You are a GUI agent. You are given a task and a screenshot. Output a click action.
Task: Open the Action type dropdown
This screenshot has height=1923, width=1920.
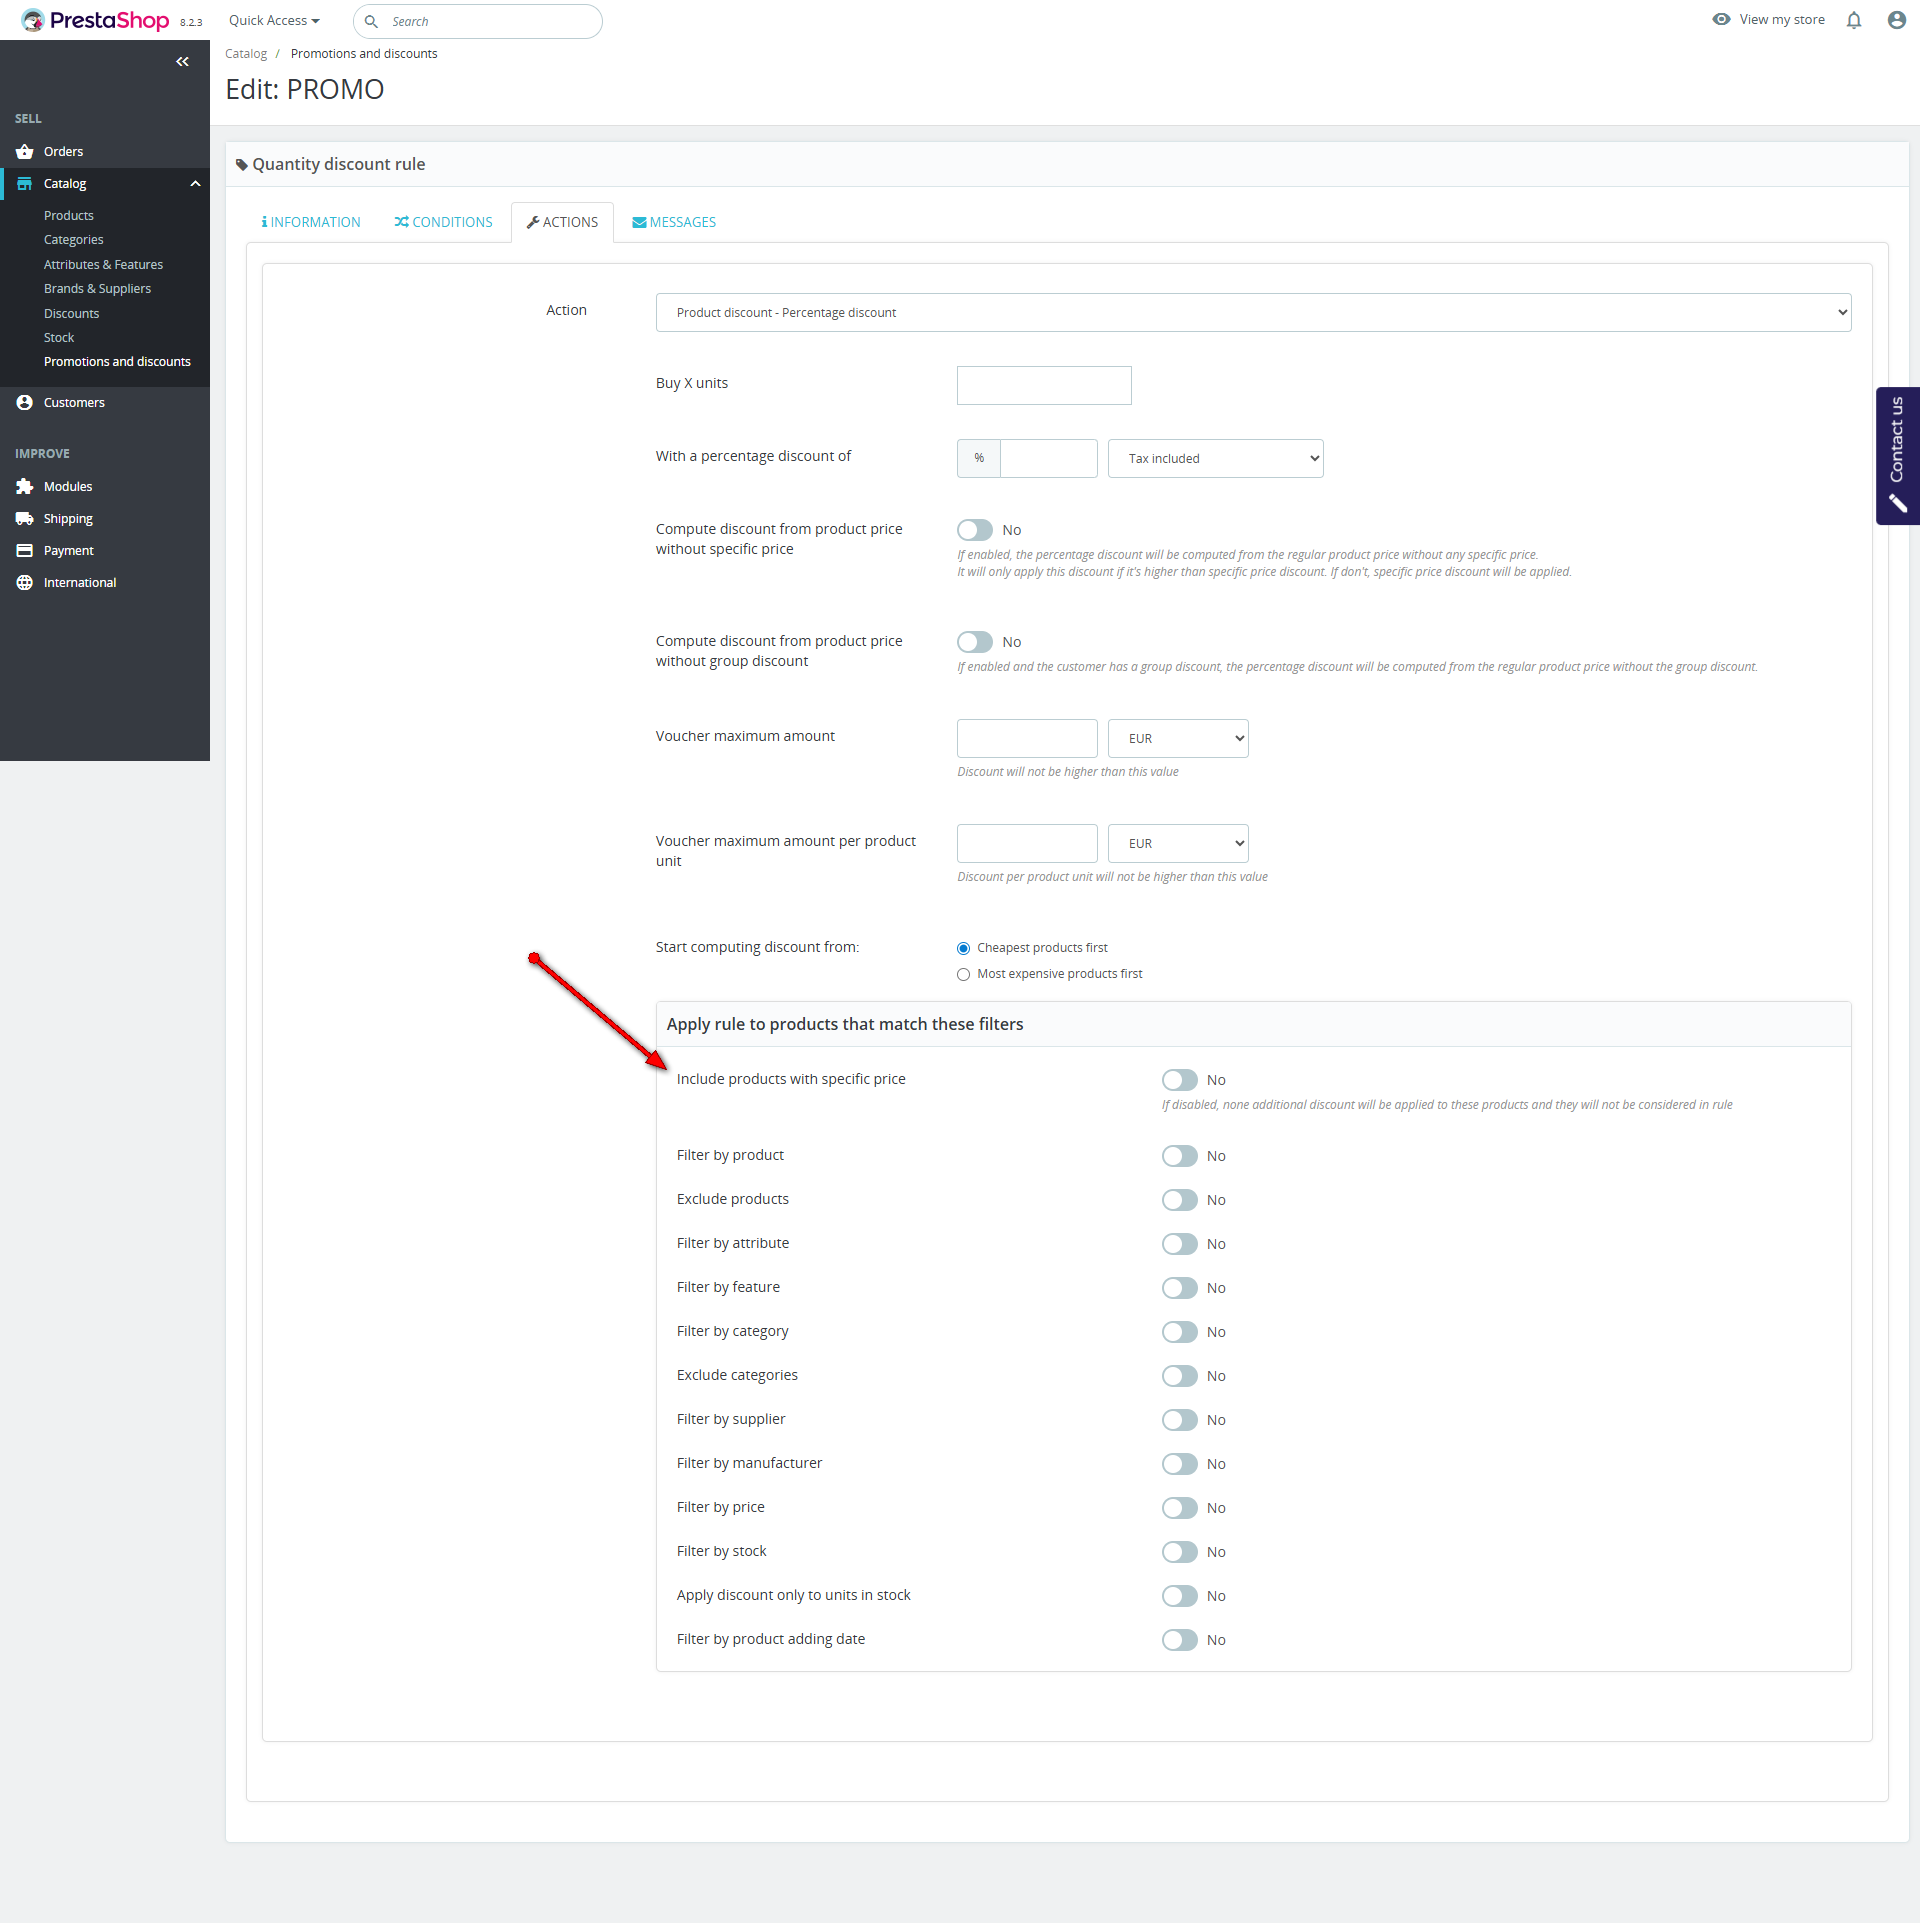tap(1253, 313)
